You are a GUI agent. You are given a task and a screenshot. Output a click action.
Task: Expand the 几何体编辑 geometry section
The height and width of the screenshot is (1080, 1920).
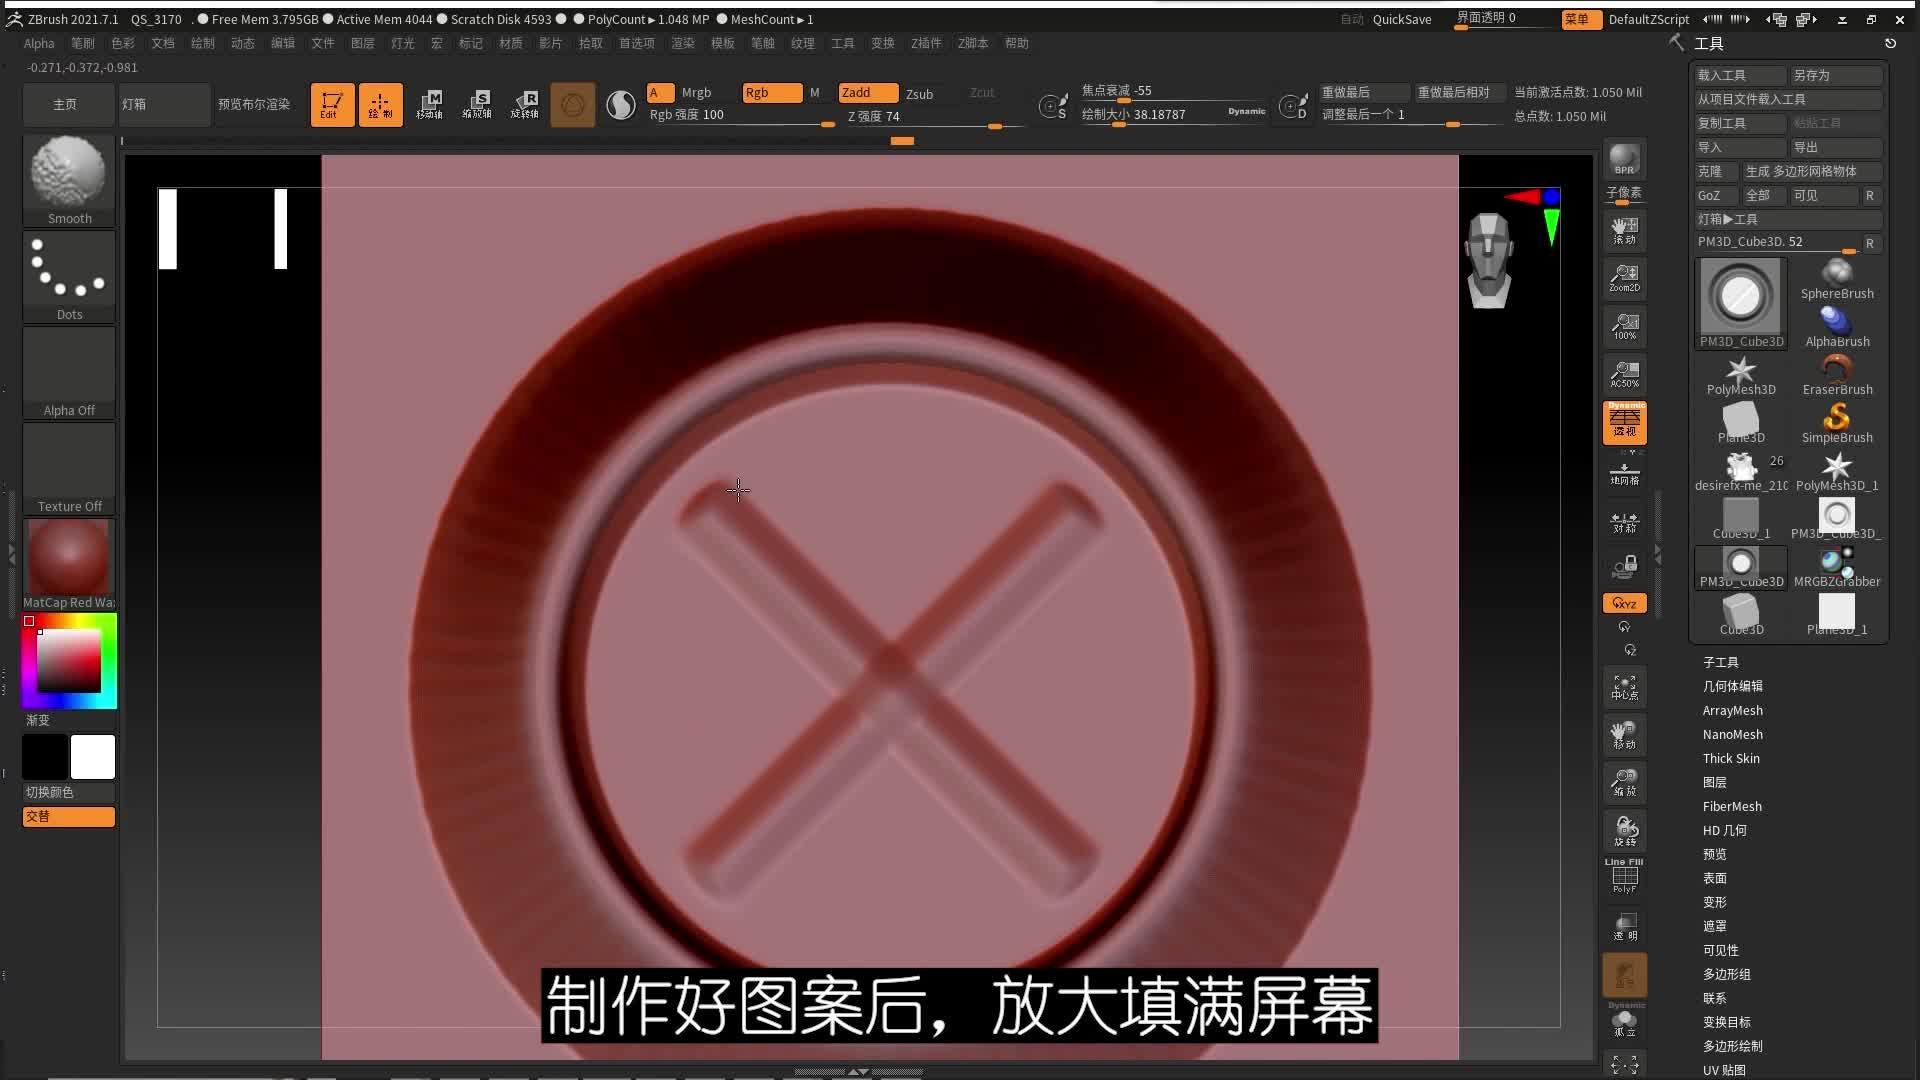1733,686
